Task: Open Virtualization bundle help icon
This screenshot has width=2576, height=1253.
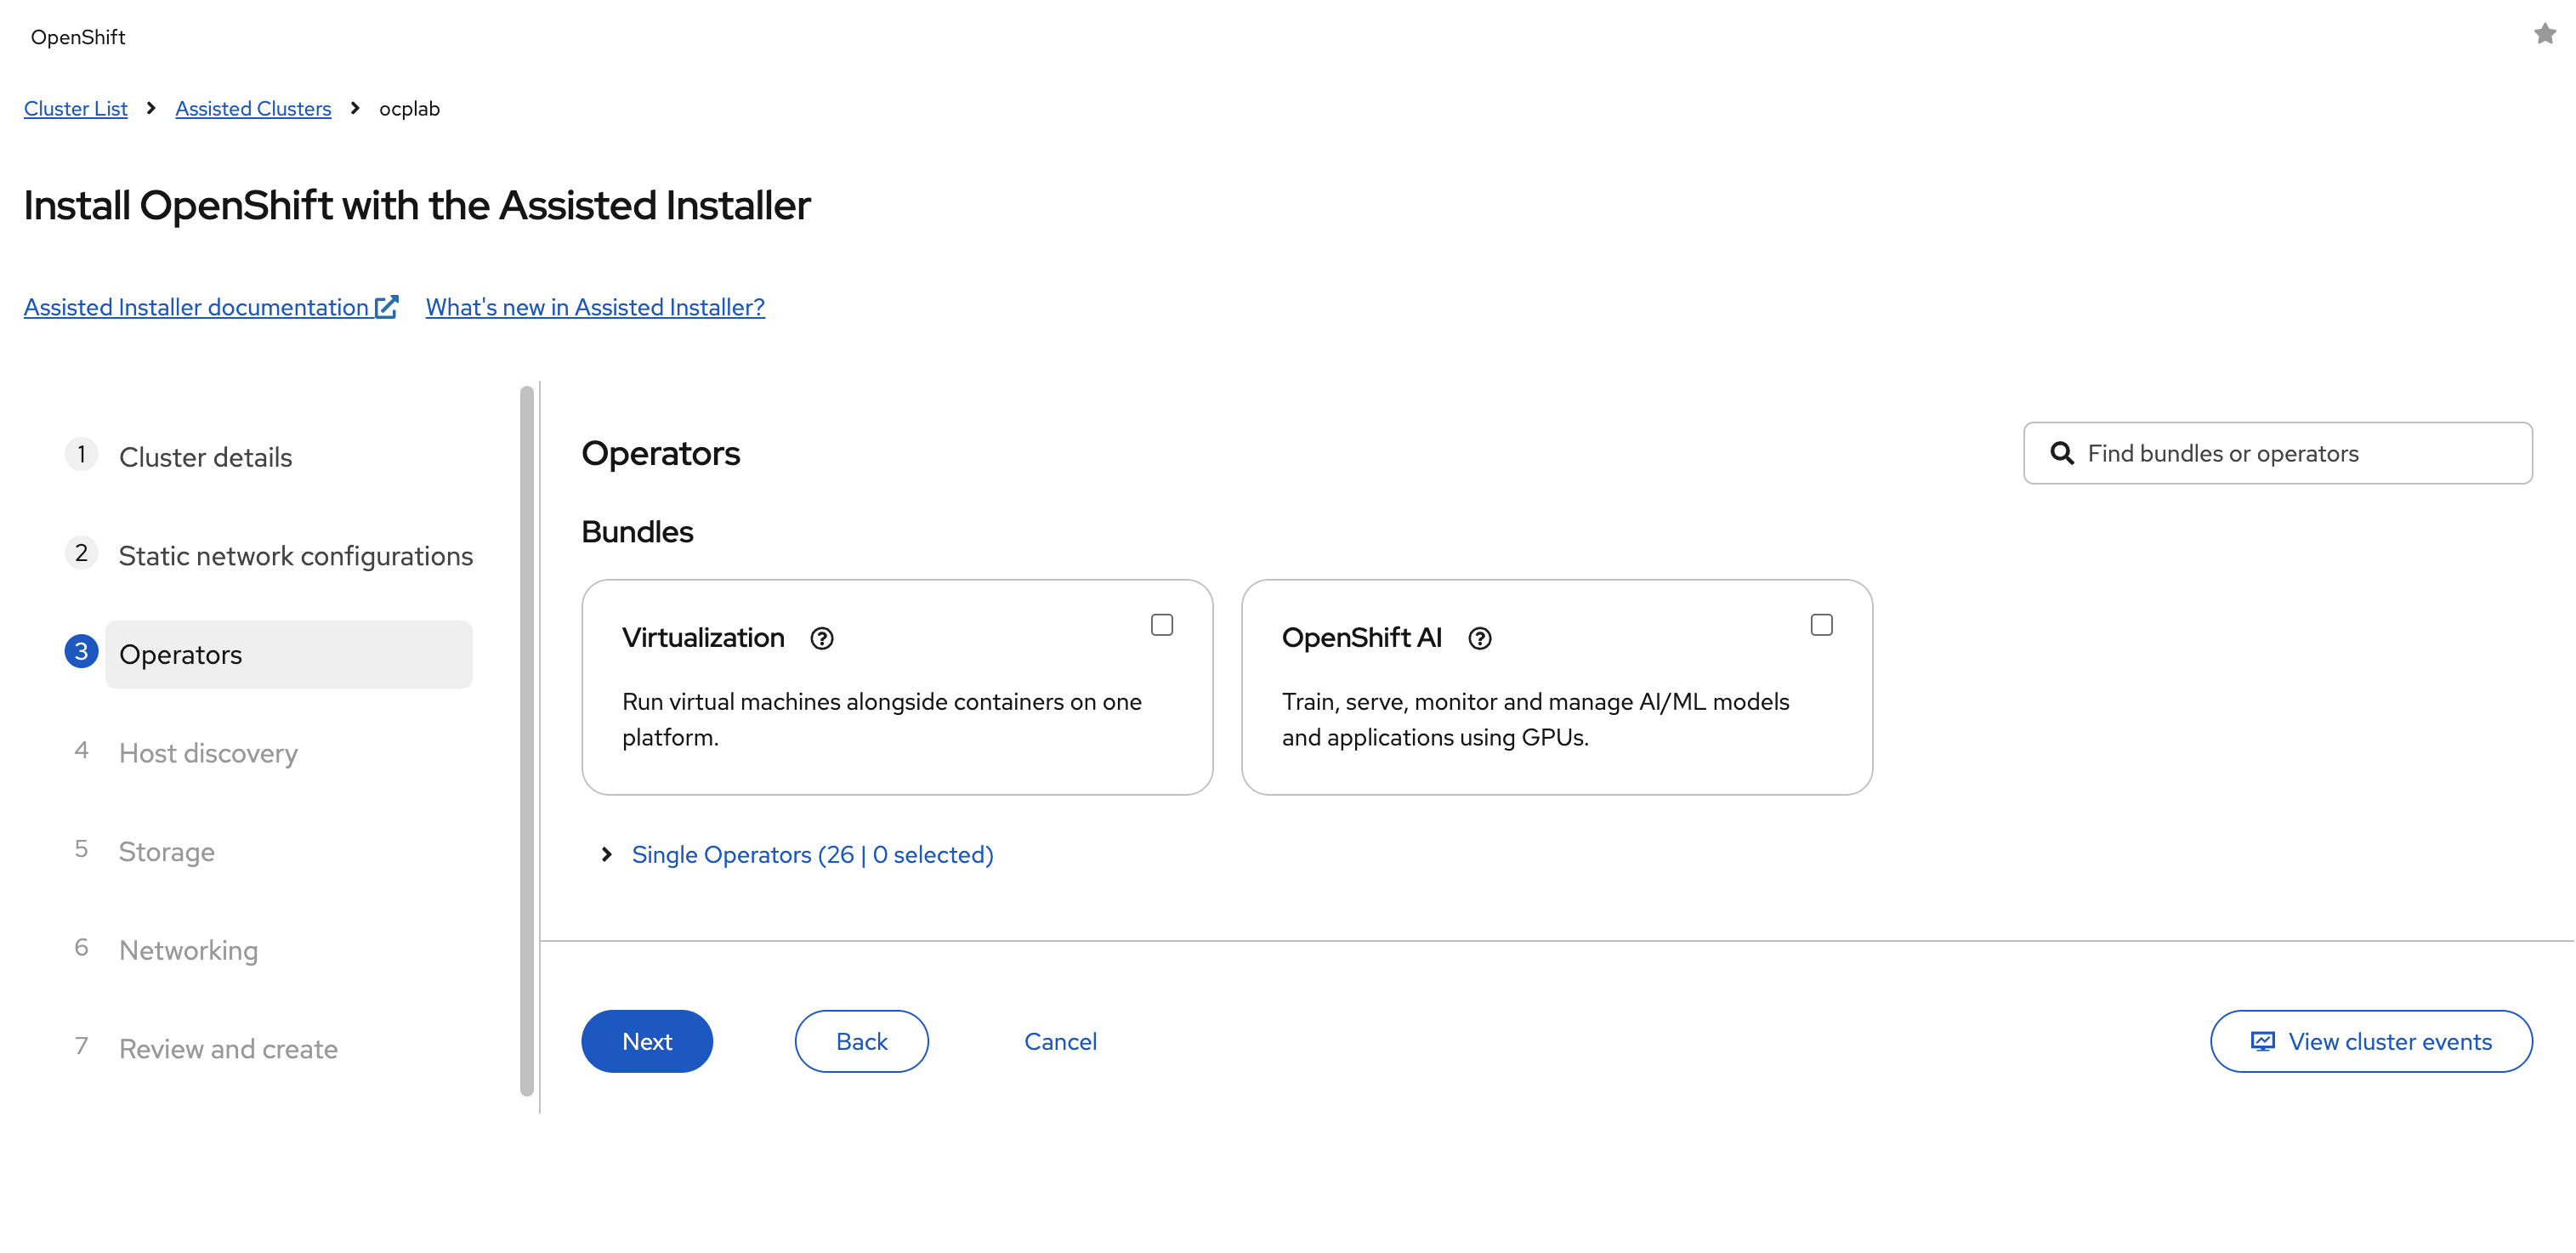Action: tap(822, 638)
